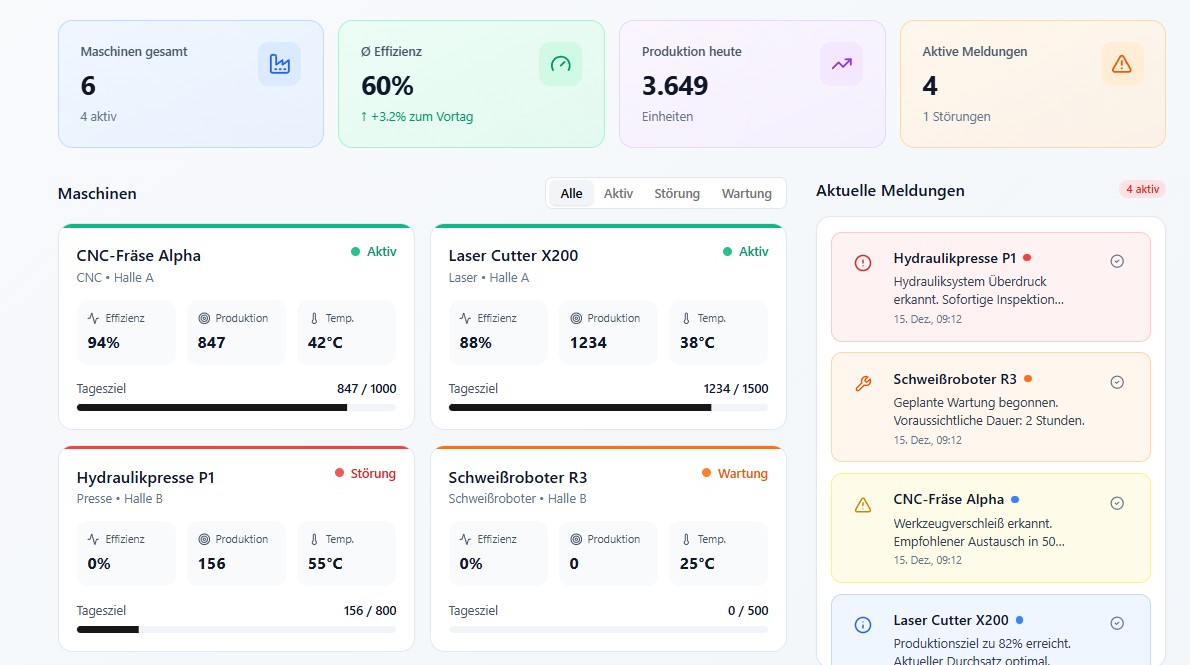Click the red alert icon for Hydraulikpresse P1 message
The height and width of the screenshot is (665, 1190).
coord(863,262)
